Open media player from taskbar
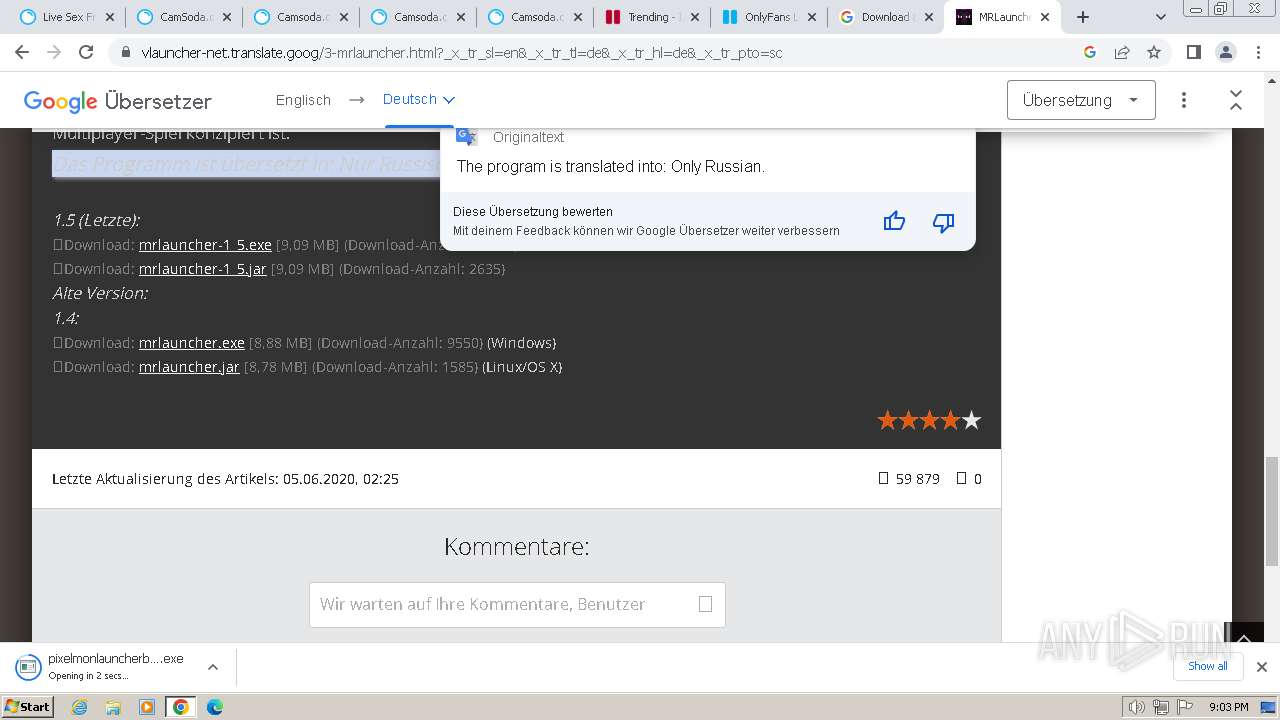 (147, 707)
